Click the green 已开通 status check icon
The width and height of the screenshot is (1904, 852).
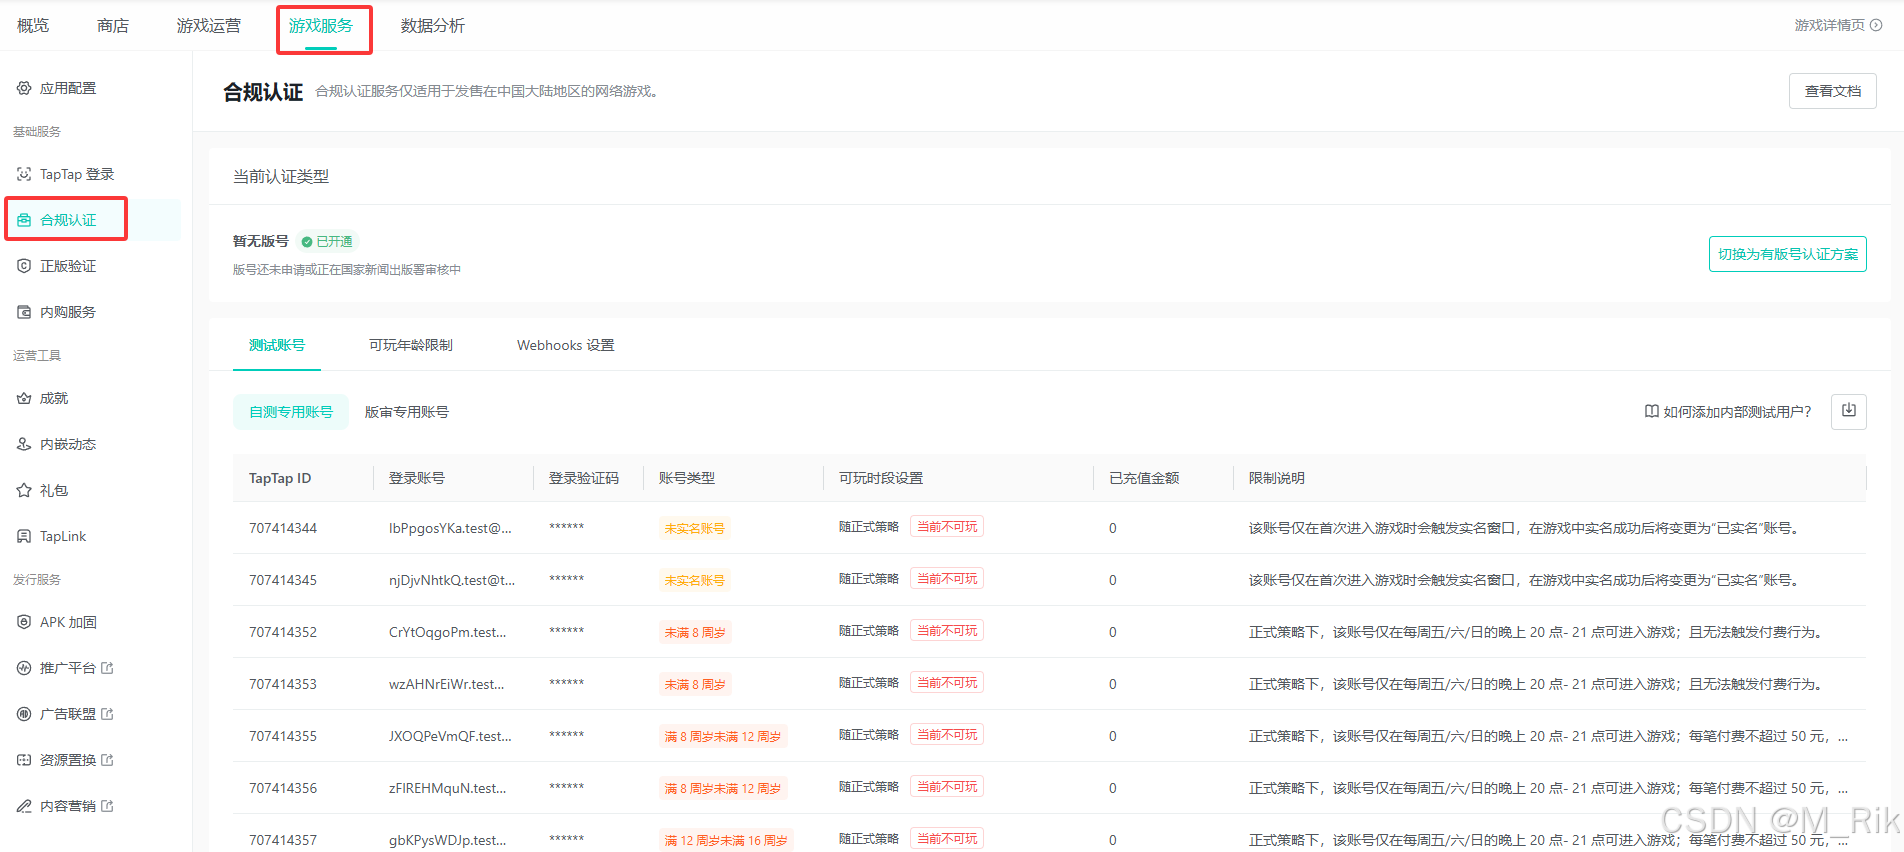(307, 242)
